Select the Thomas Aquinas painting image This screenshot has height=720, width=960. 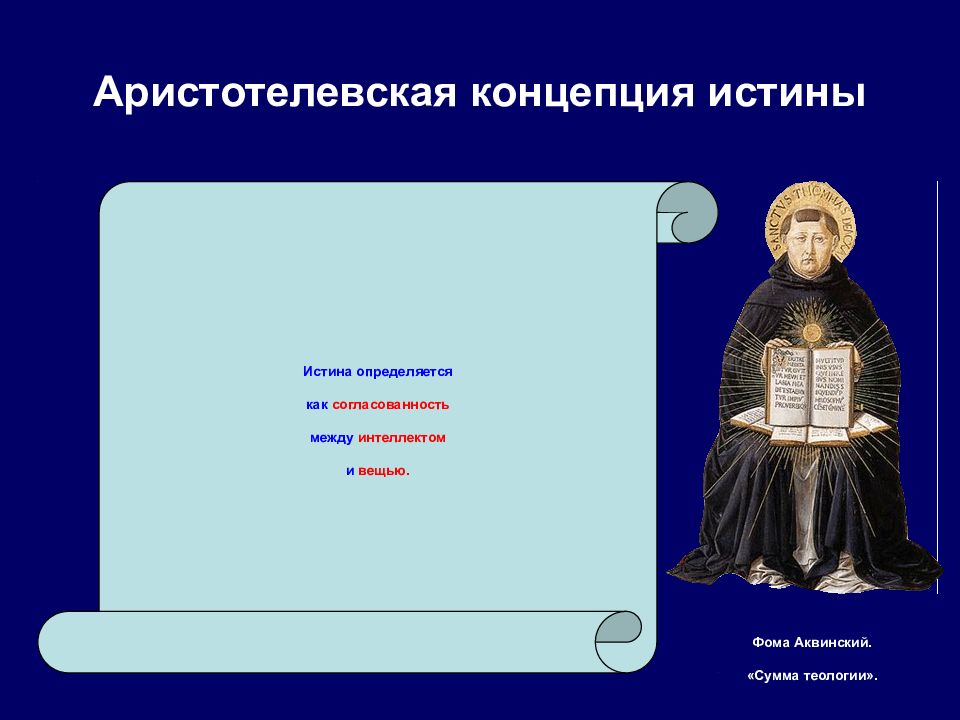pos(803,388)
